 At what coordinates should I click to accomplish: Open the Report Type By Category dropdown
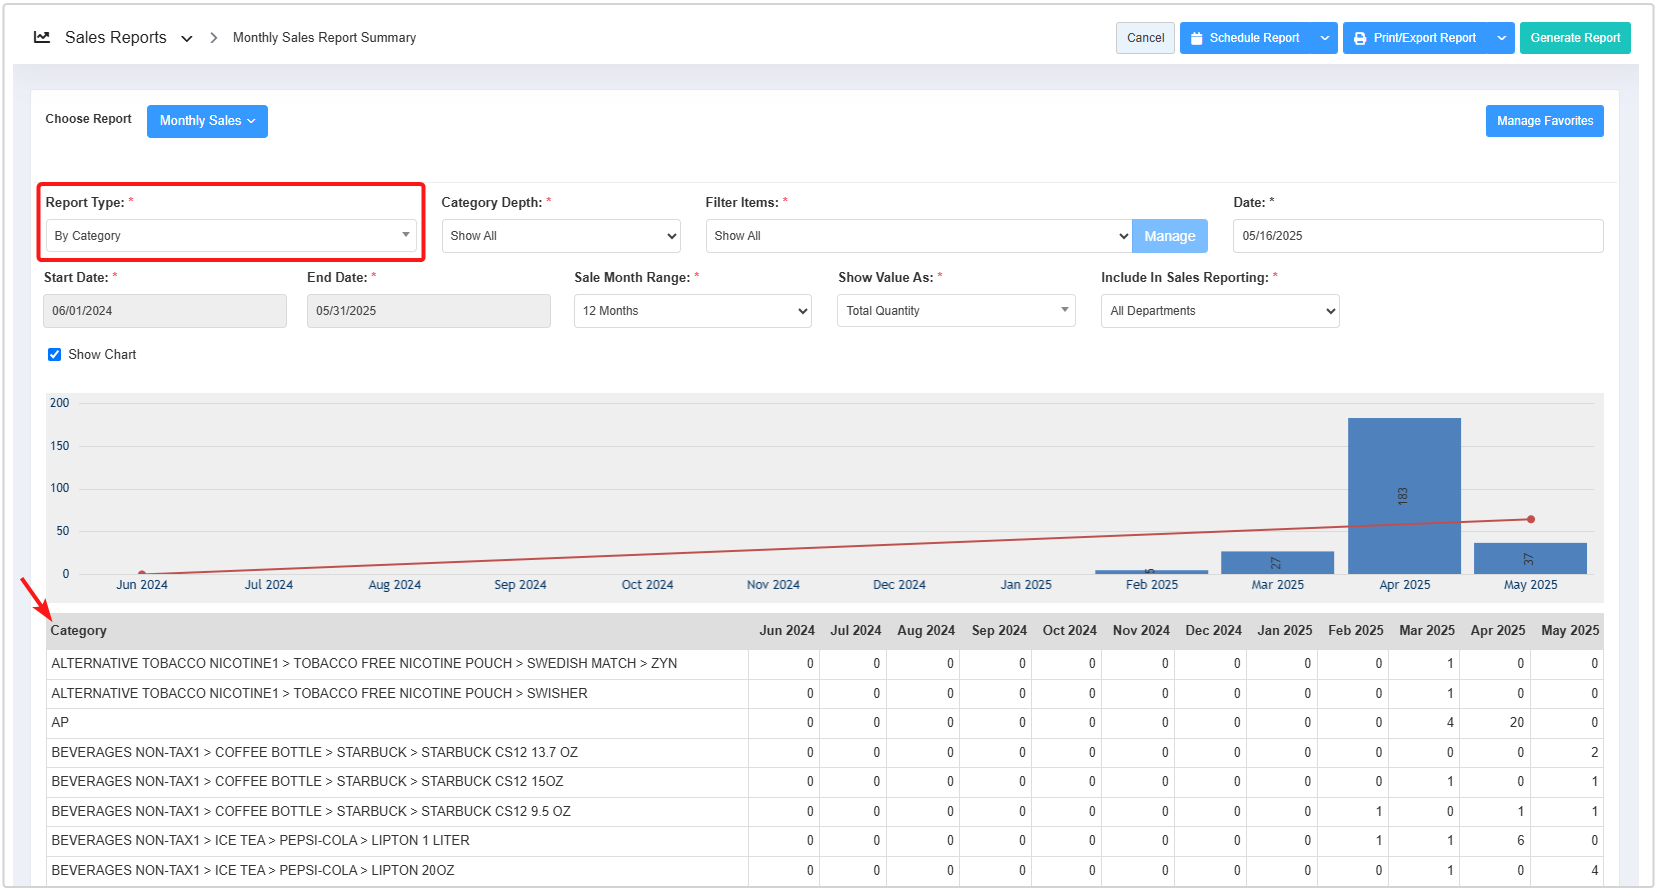pos(231,236)
